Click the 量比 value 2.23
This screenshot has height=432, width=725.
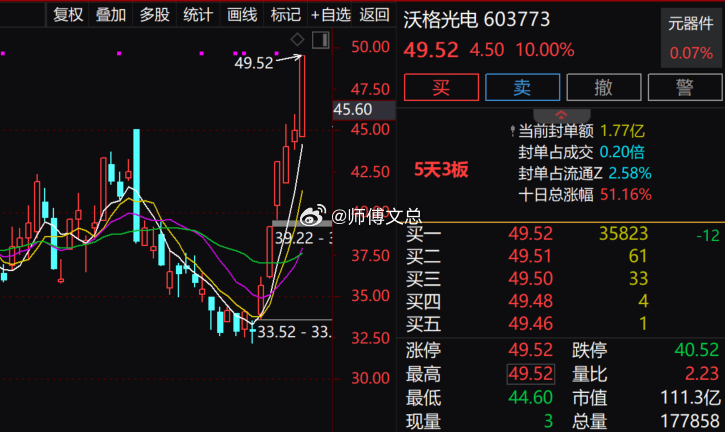tap(702, 373)
